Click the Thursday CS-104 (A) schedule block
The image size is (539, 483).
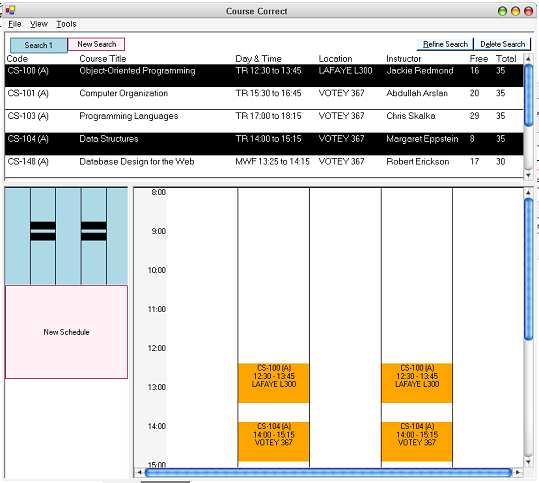click(417, 441)
